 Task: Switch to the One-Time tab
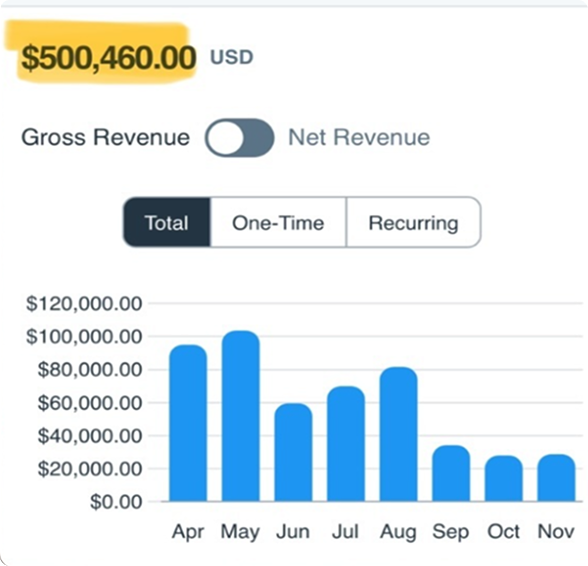click(278, 222)
